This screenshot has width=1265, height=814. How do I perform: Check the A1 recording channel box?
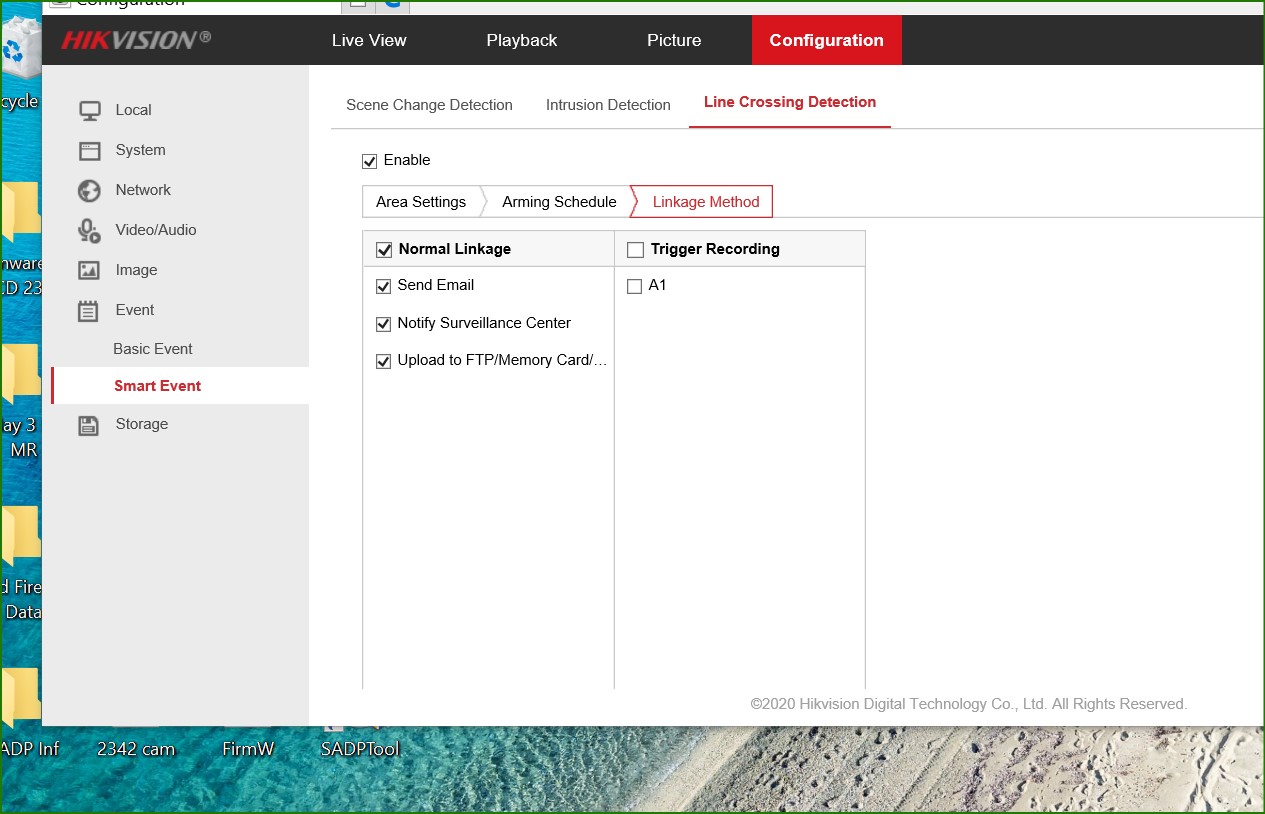(634, 287)
